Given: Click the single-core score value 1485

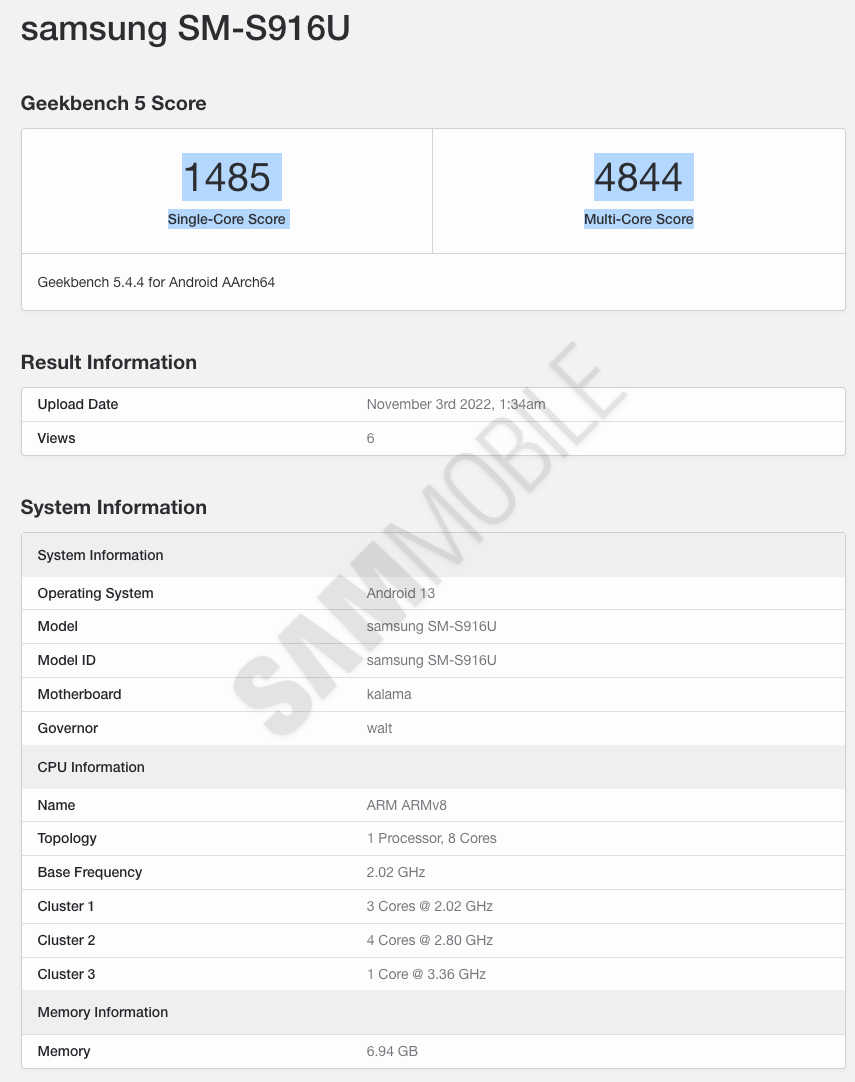Looking at the screenshot, I should 227,178.
